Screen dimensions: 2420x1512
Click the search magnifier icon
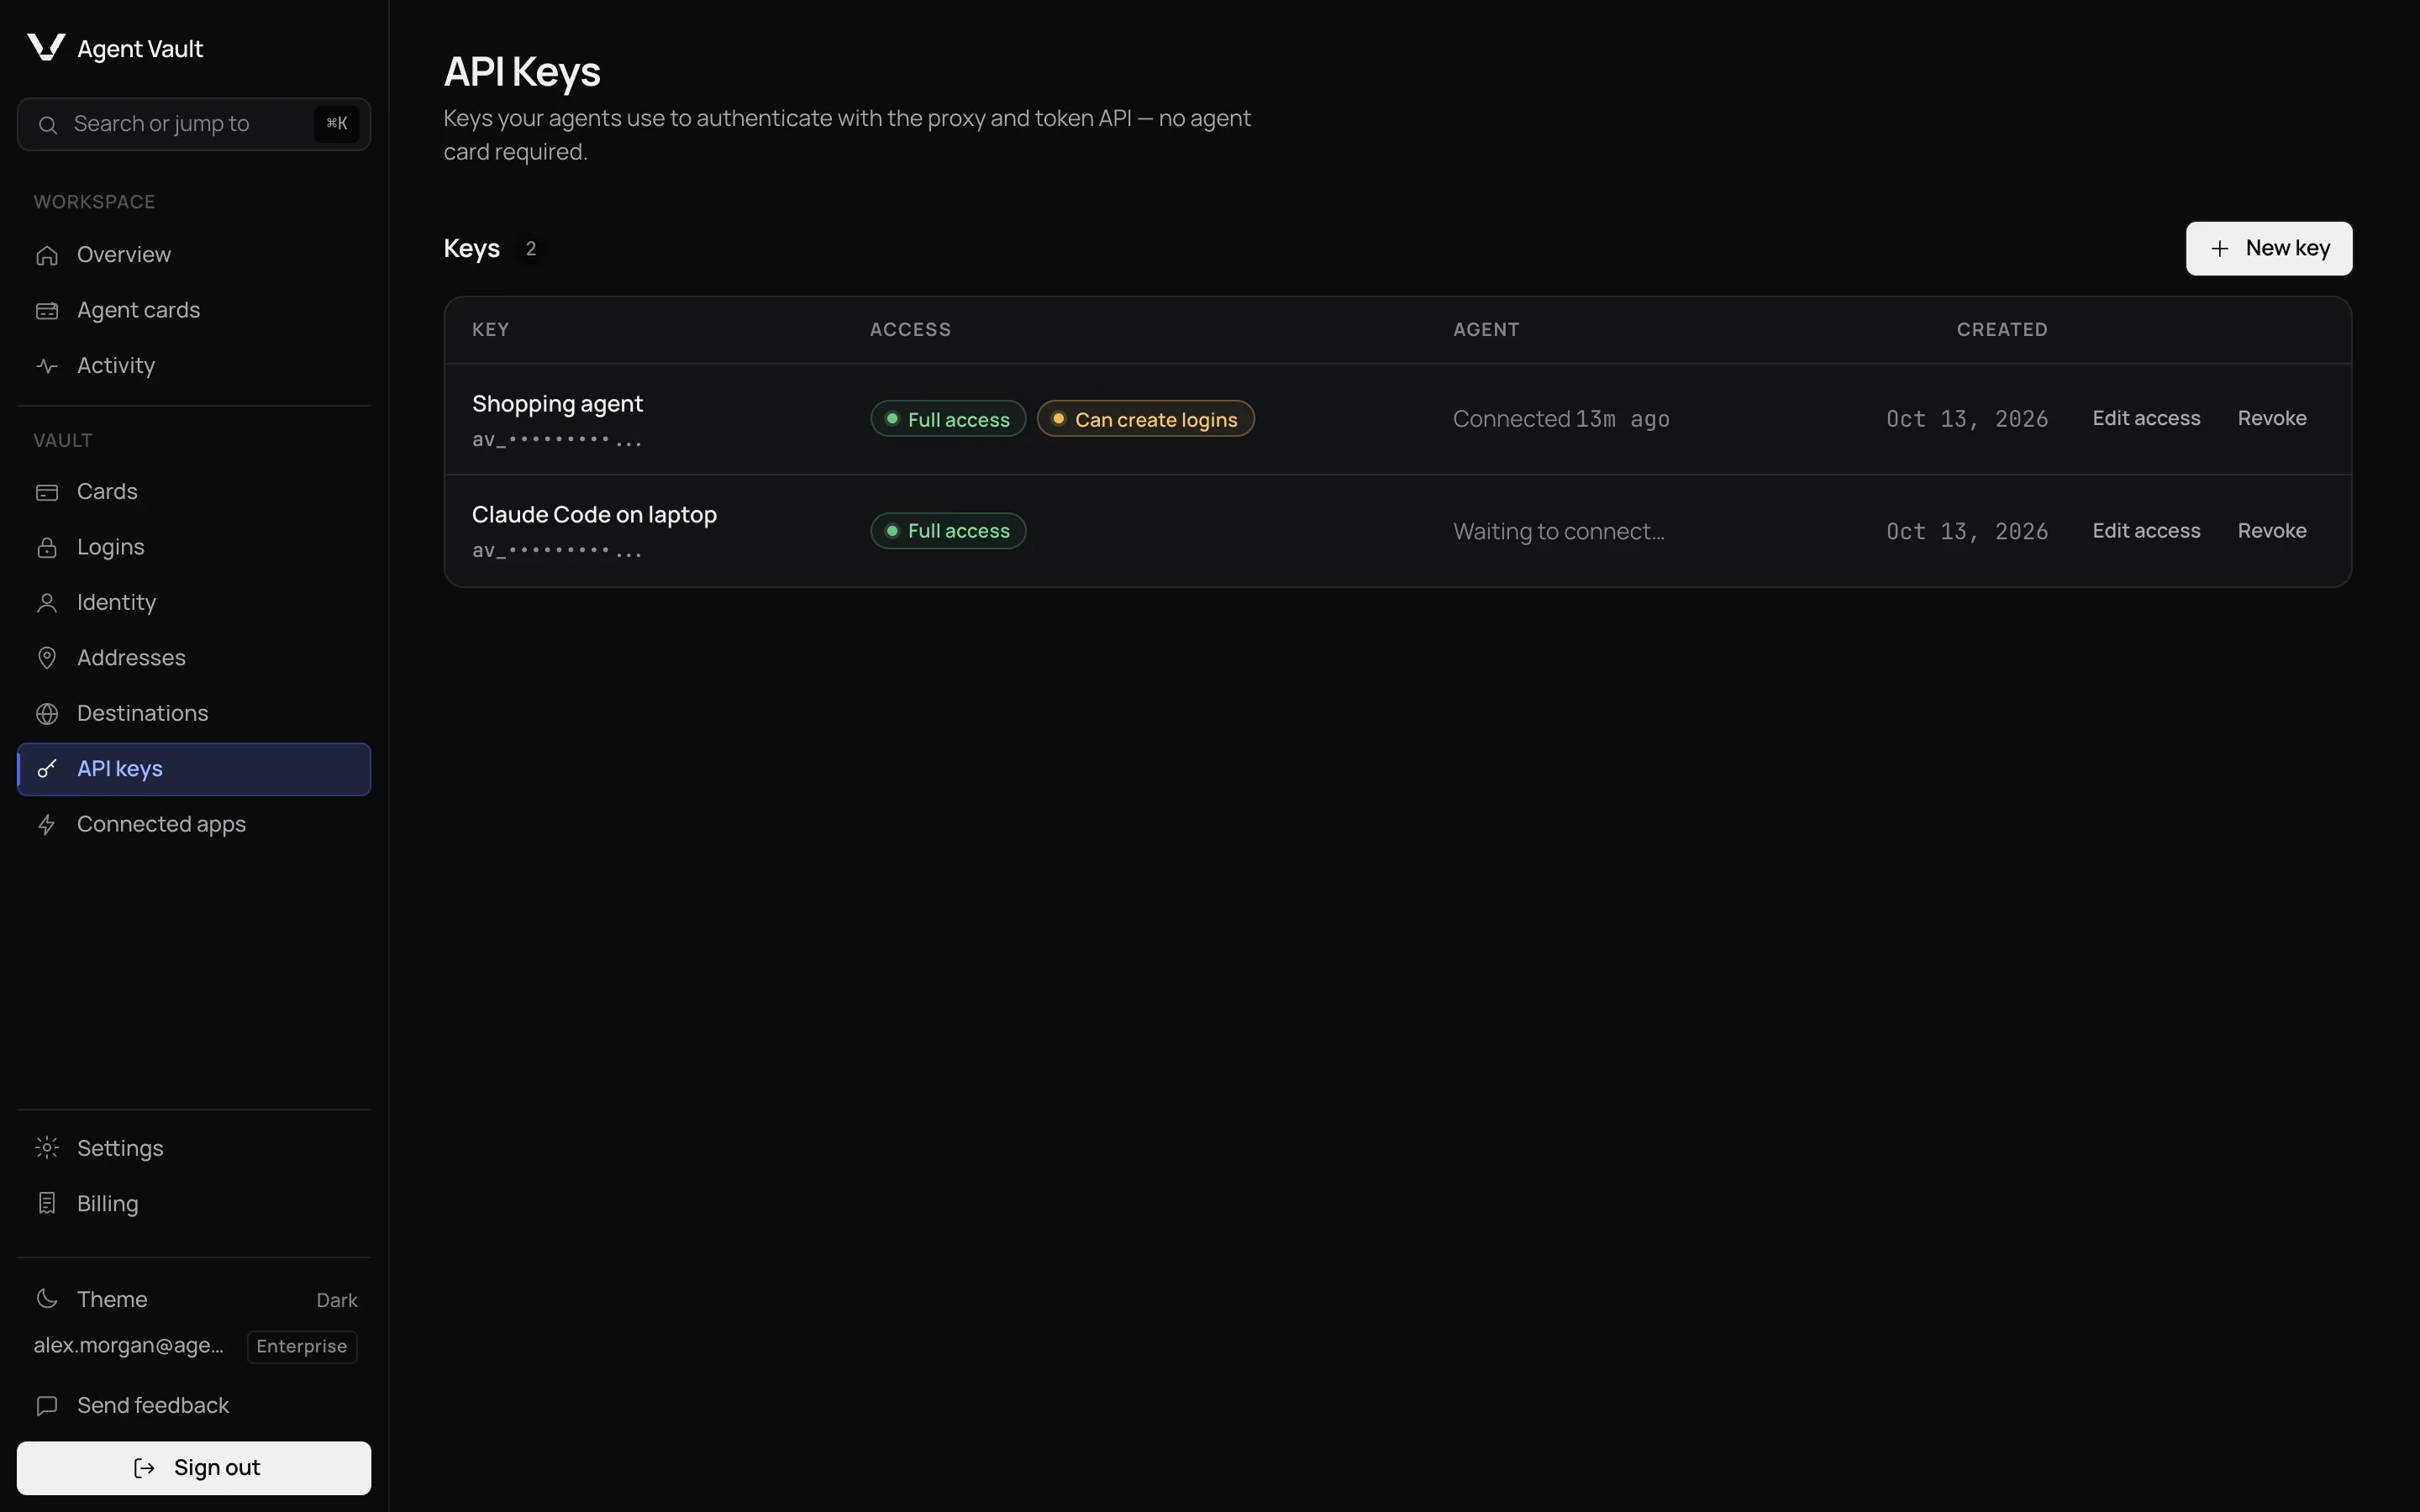coord(47,125)
